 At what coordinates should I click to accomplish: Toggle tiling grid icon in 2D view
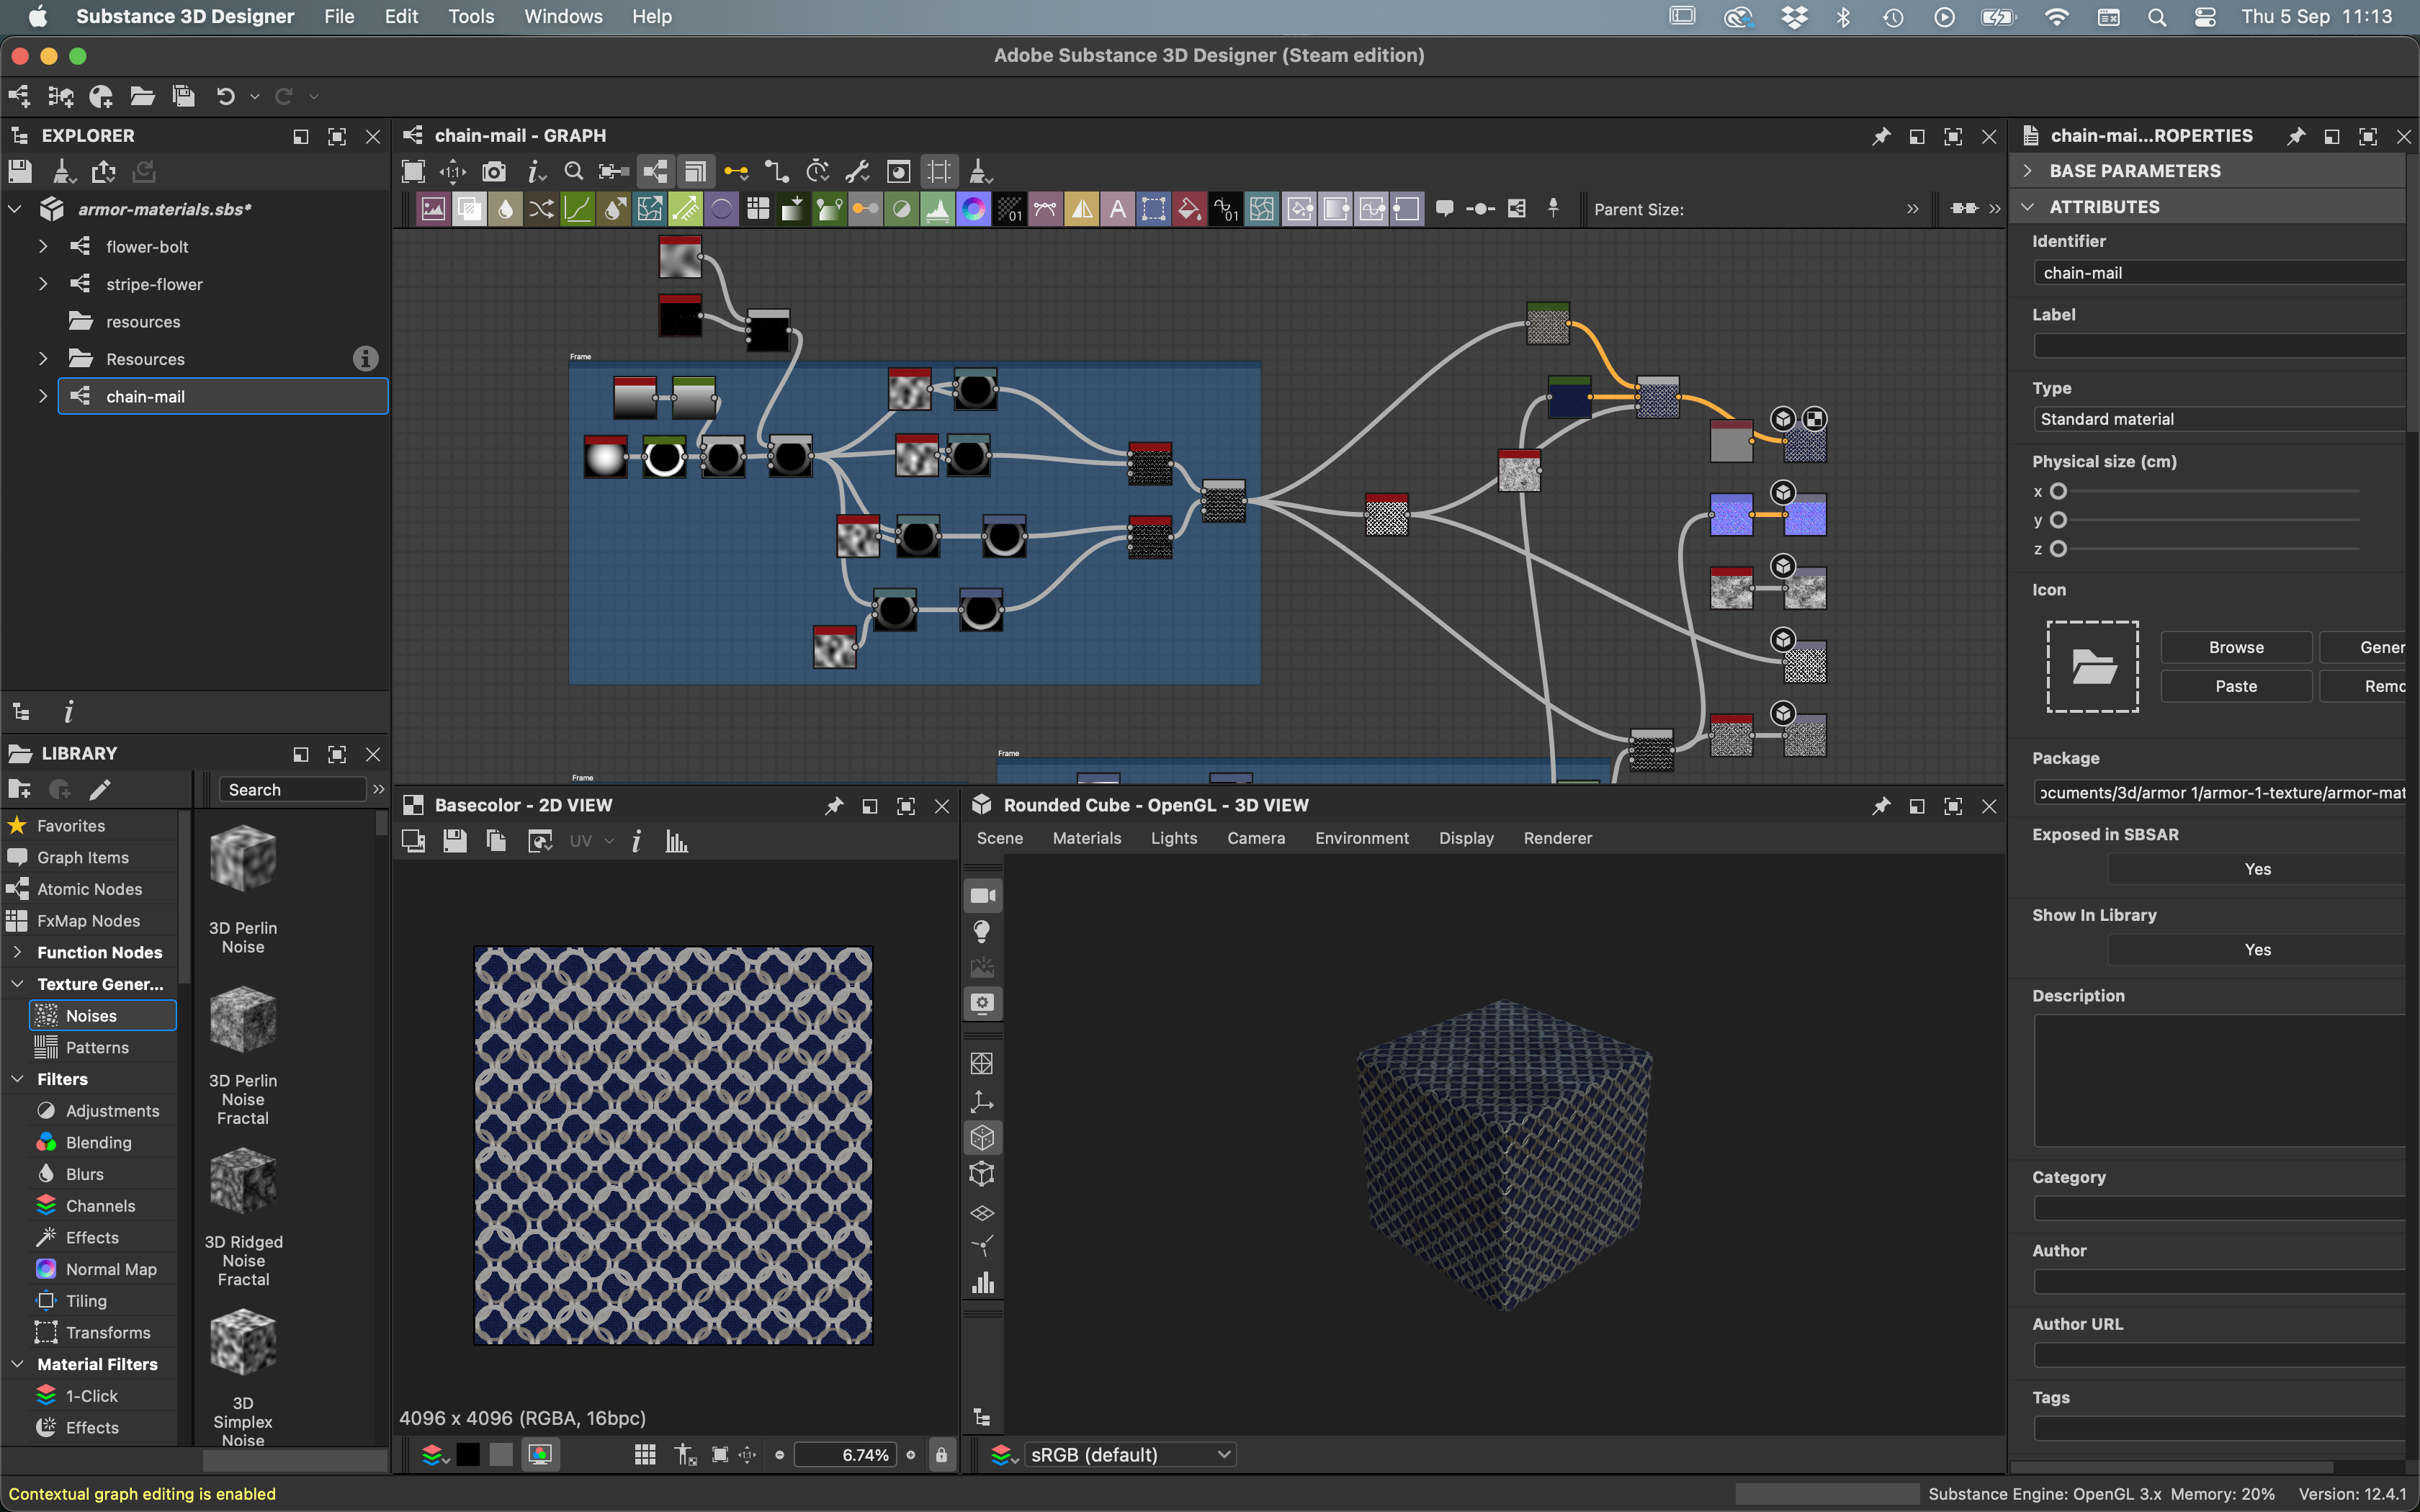click(645, 1455)
